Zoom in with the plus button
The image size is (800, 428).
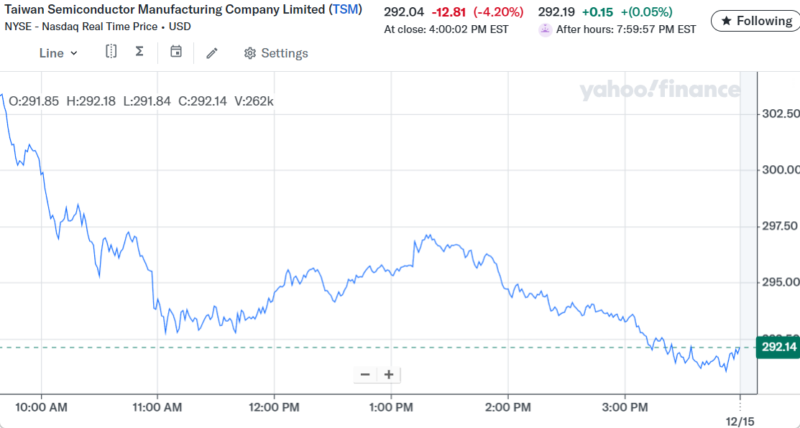tap(388, 375)
